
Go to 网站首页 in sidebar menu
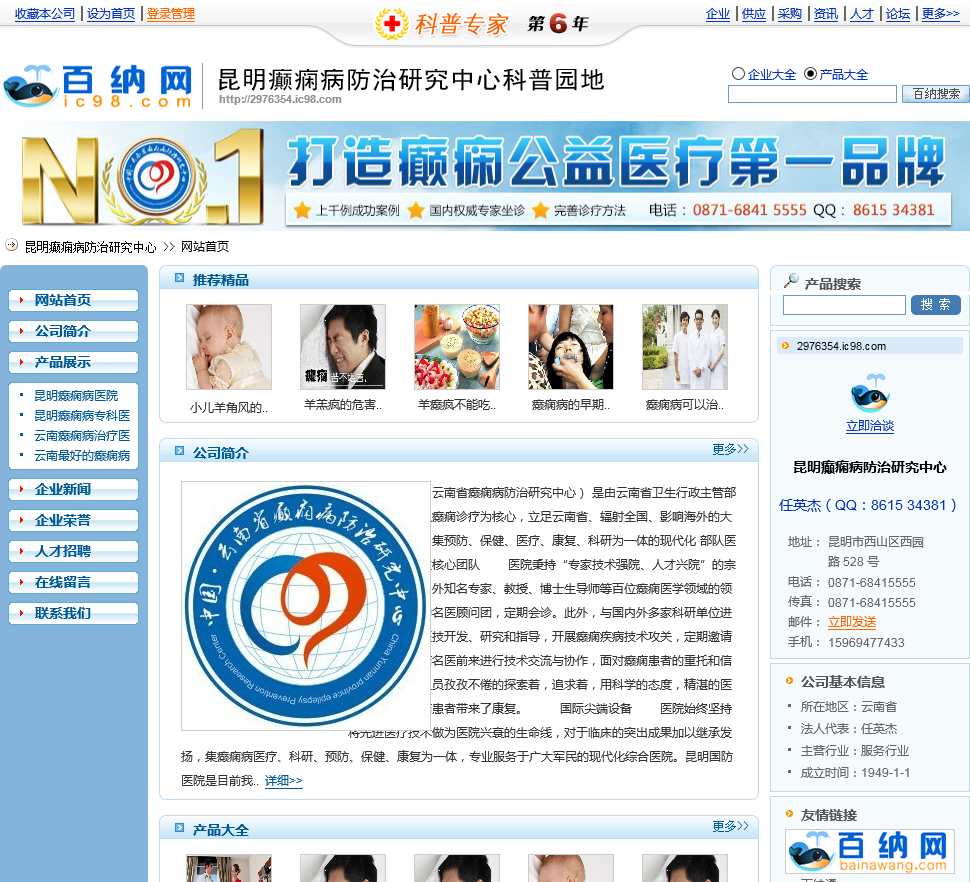pyautogui.click(x=74, y=301)
